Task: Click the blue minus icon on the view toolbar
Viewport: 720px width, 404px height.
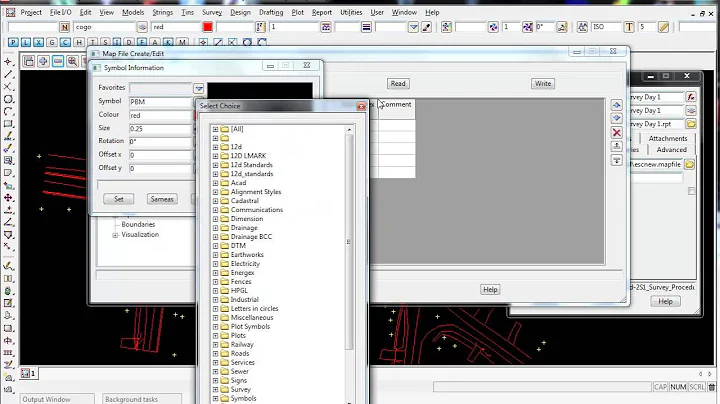Action: click(x=58, y=61)
